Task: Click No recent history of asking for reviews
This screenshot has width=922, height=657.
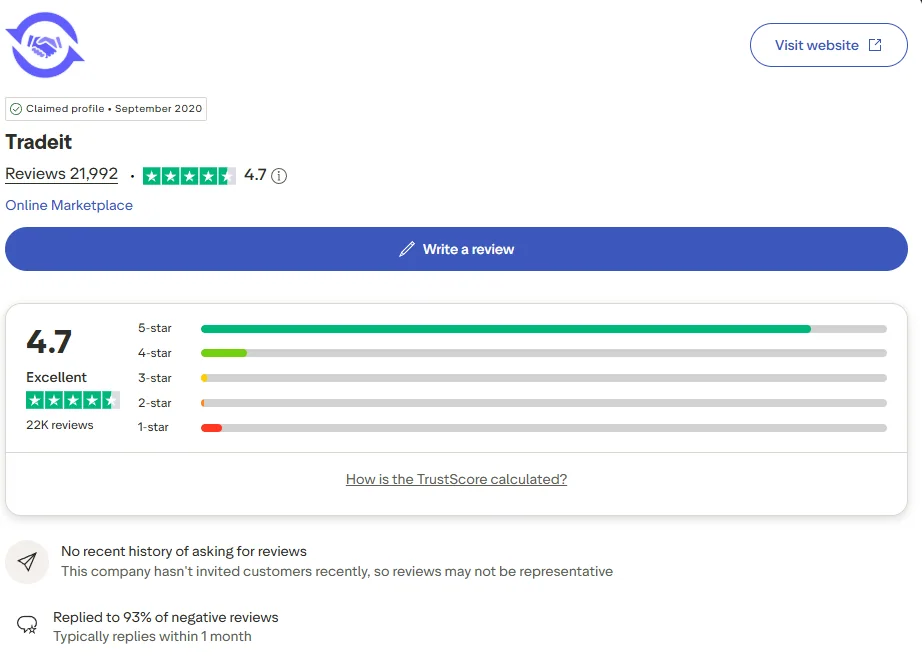Action: click(x=184, y=551)
